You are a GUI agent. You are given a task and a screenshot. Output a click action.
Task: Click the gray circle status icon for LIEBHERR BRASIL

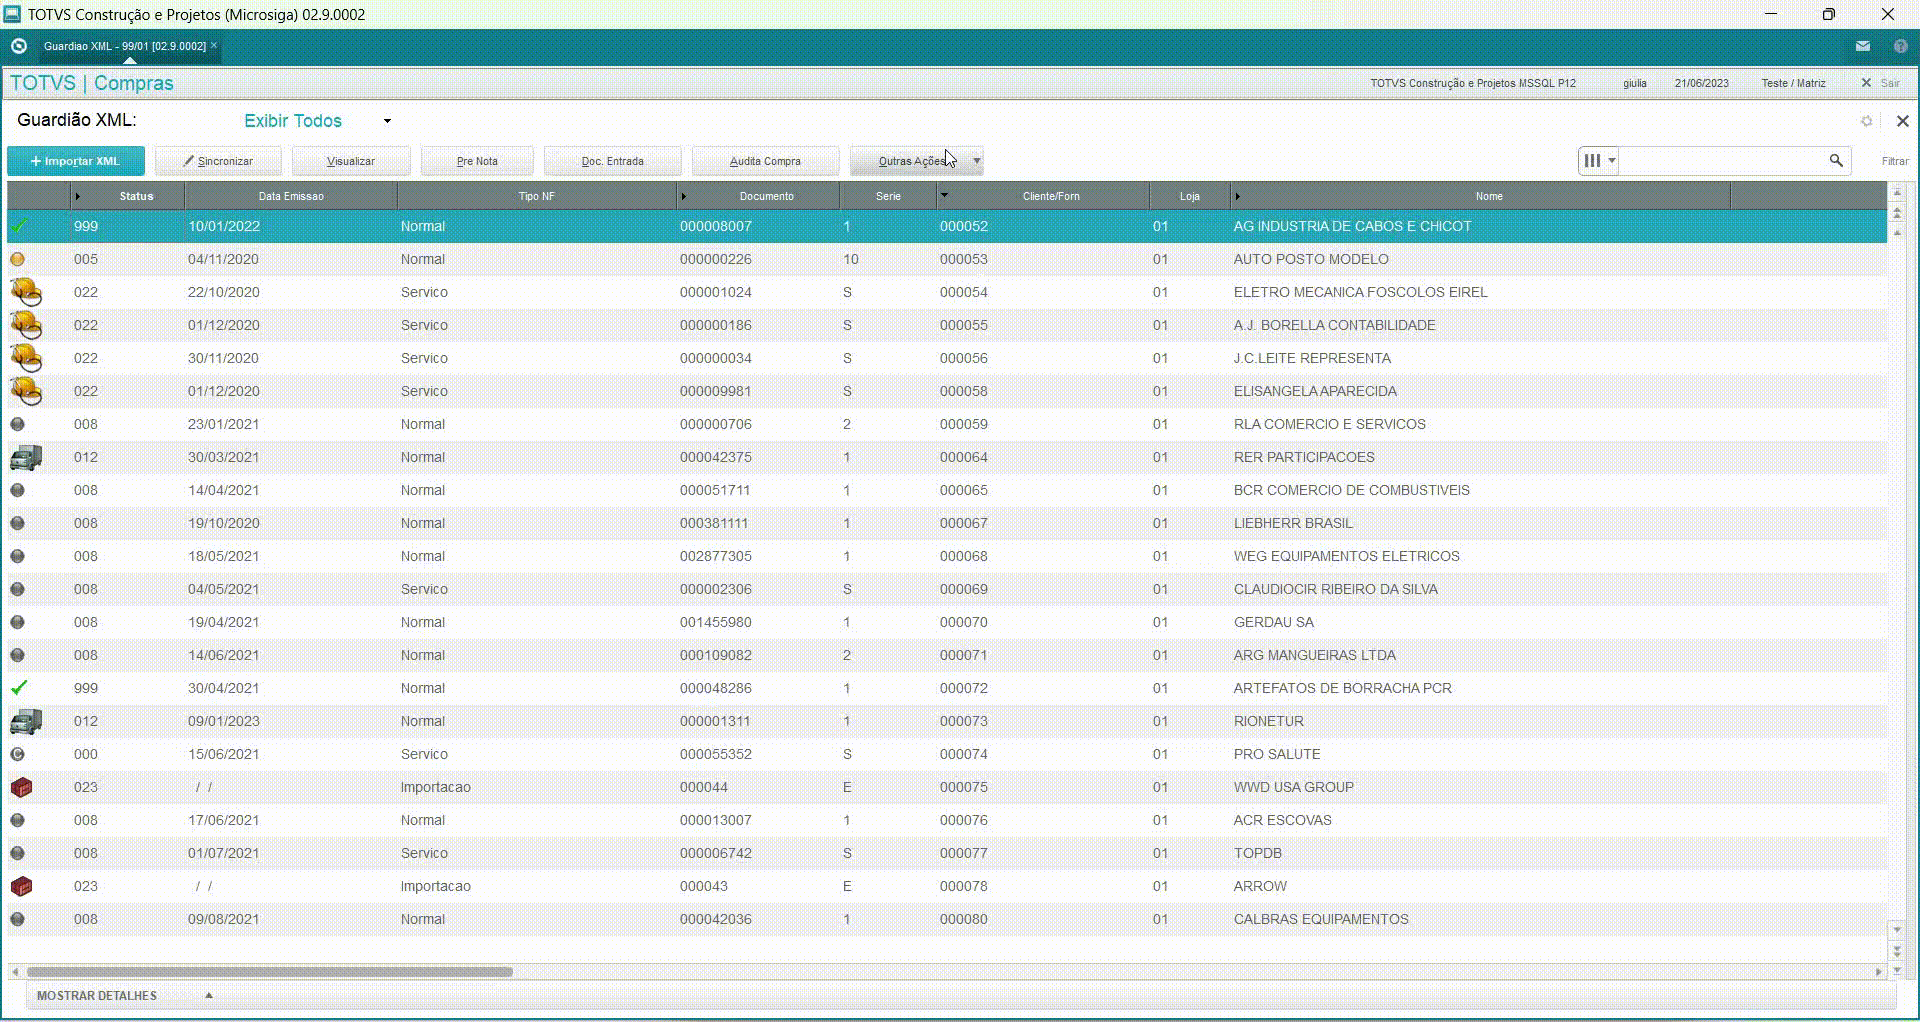click(17, 523)
